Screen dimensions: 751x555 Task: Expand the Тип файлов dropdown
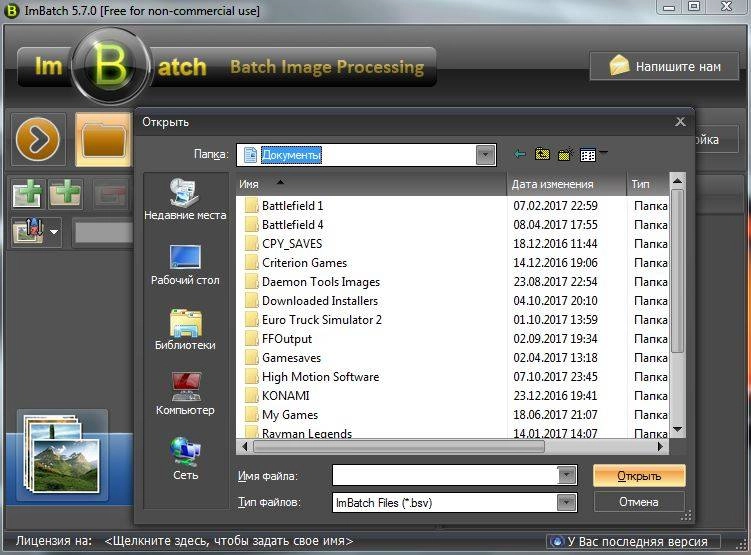click(x=566, y=502)
